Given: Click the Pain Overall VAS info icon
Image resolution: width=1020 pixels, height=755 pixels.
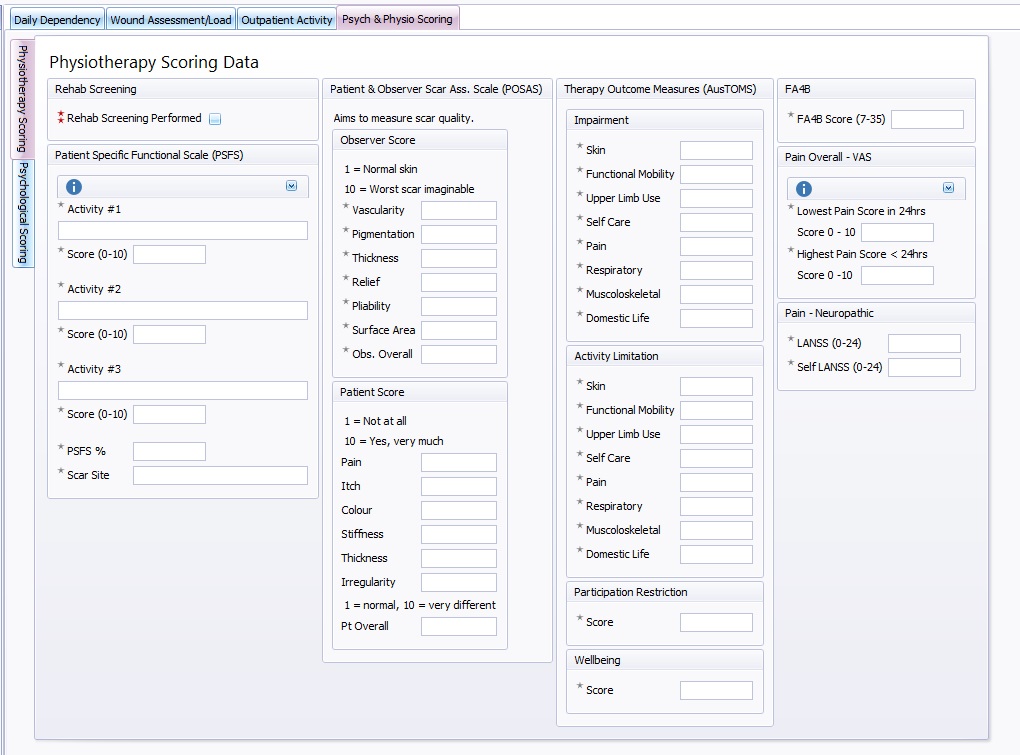Looking at the screenshot, I should coord(804,189).
